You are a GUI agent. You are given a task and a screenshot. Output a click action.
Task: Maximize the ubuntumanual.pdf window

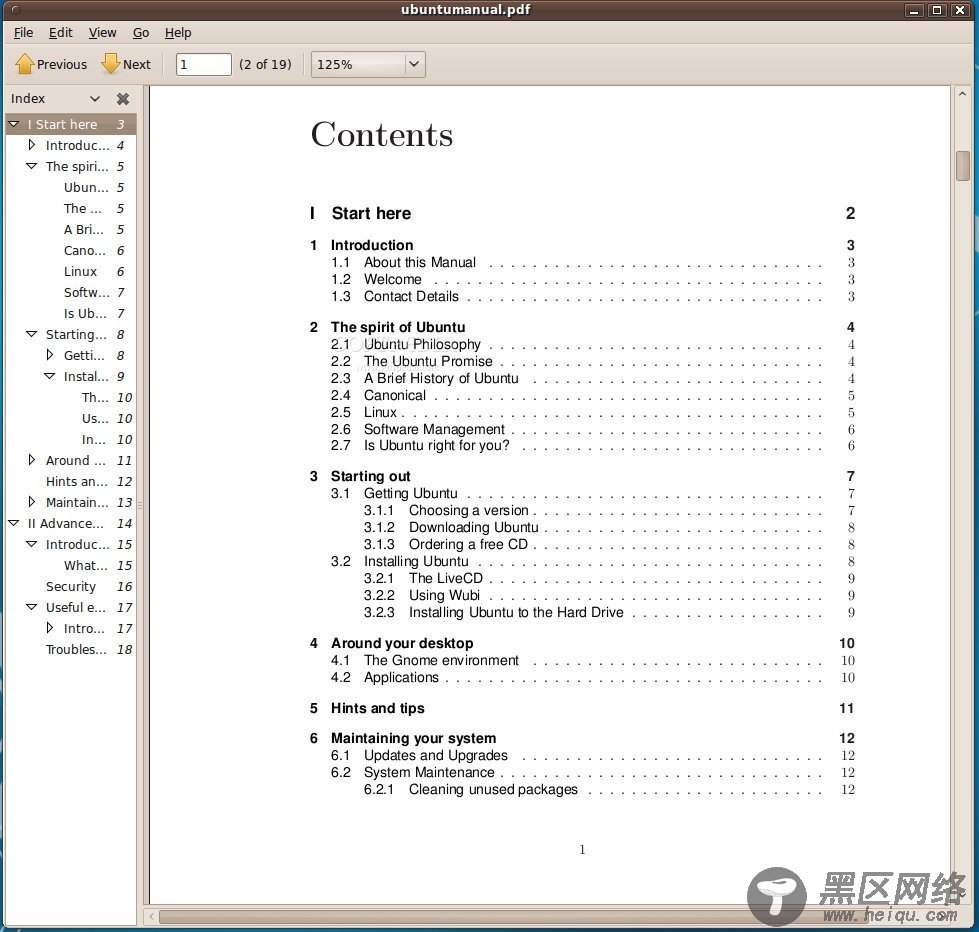[x=937, y=10]
